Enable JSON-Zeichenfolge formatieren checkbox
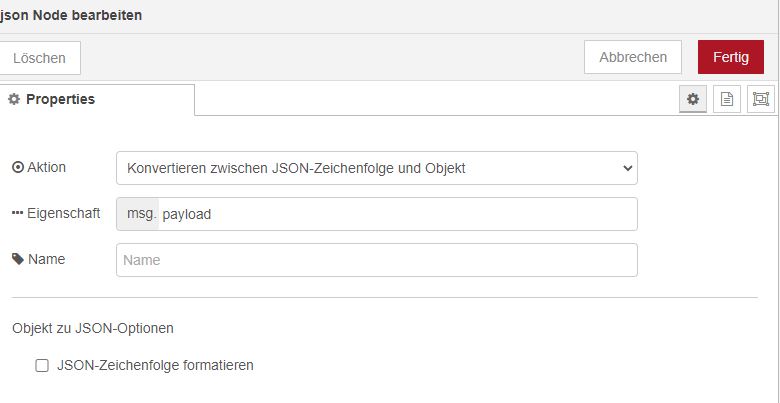 click(42, 366)
